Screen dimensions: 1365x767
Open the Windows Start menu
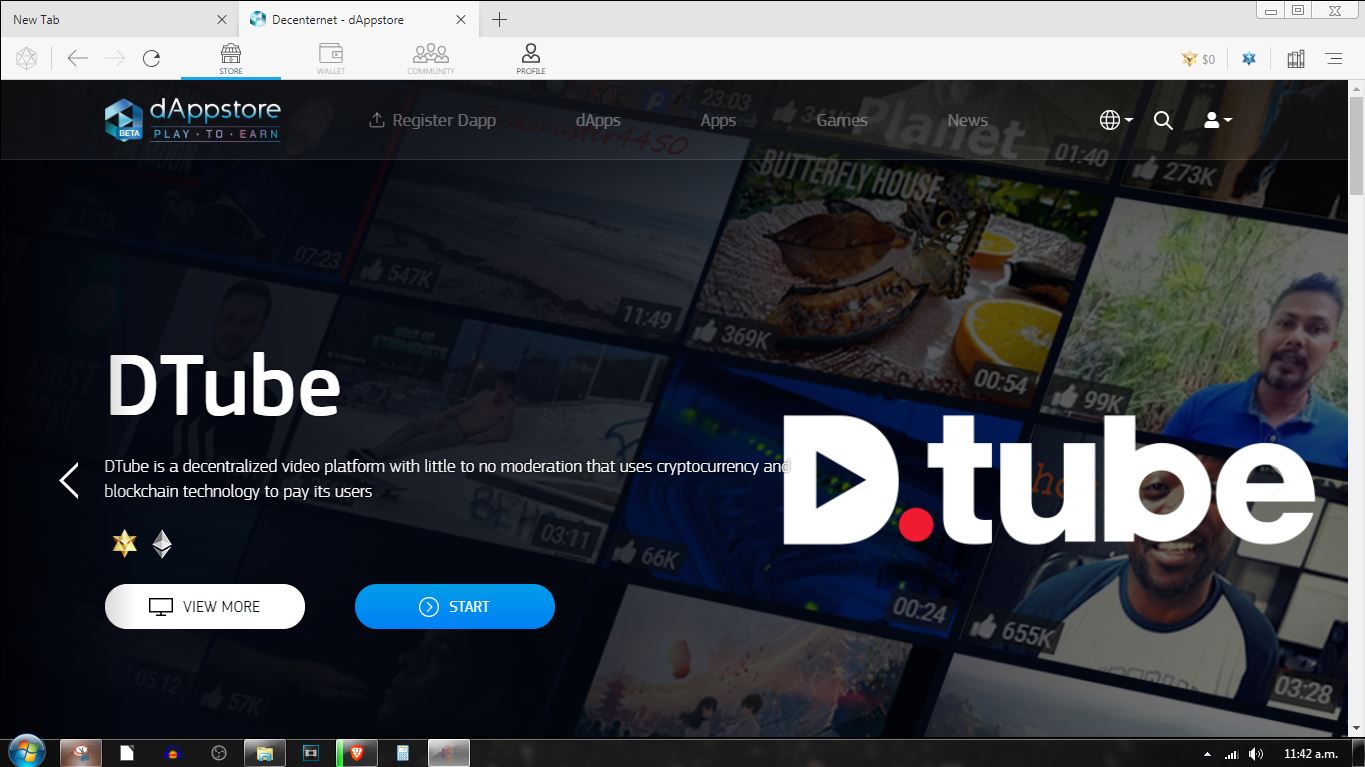[x=26, y=753]
